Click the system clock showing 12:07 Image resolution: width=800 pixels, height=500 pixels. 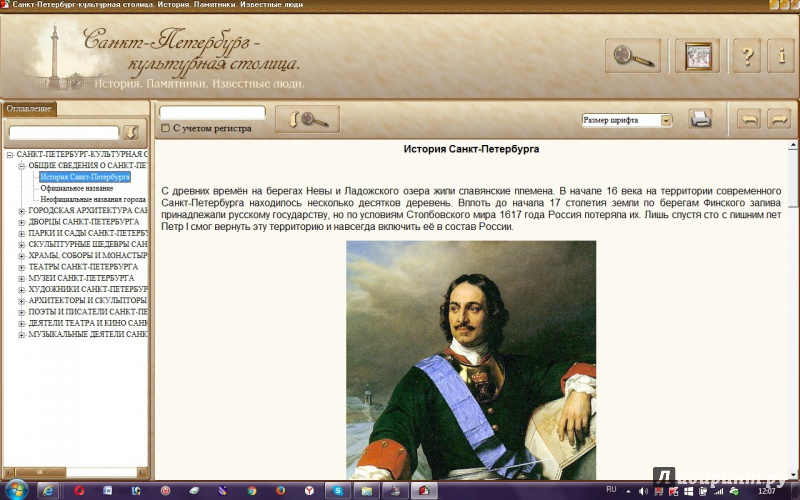click(x=767, y=491)
